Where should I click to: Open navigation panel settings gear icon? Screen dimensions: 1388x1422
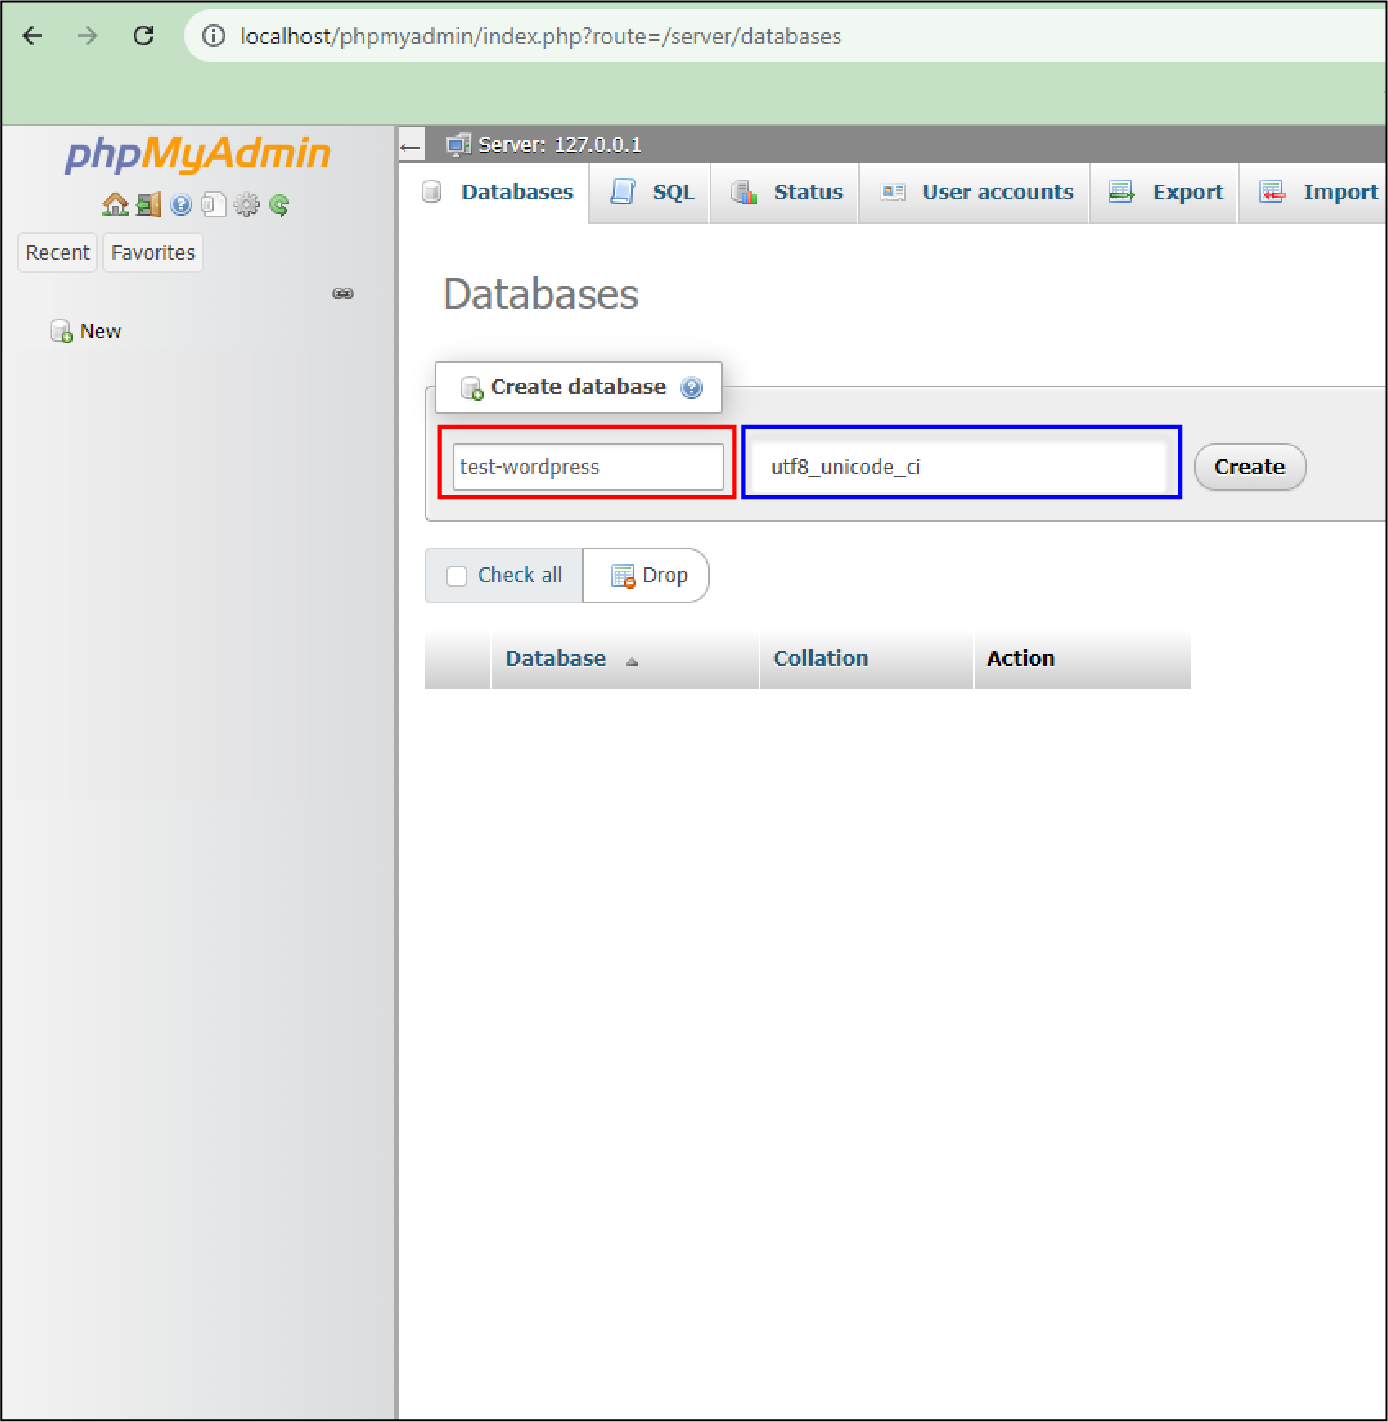246,205
